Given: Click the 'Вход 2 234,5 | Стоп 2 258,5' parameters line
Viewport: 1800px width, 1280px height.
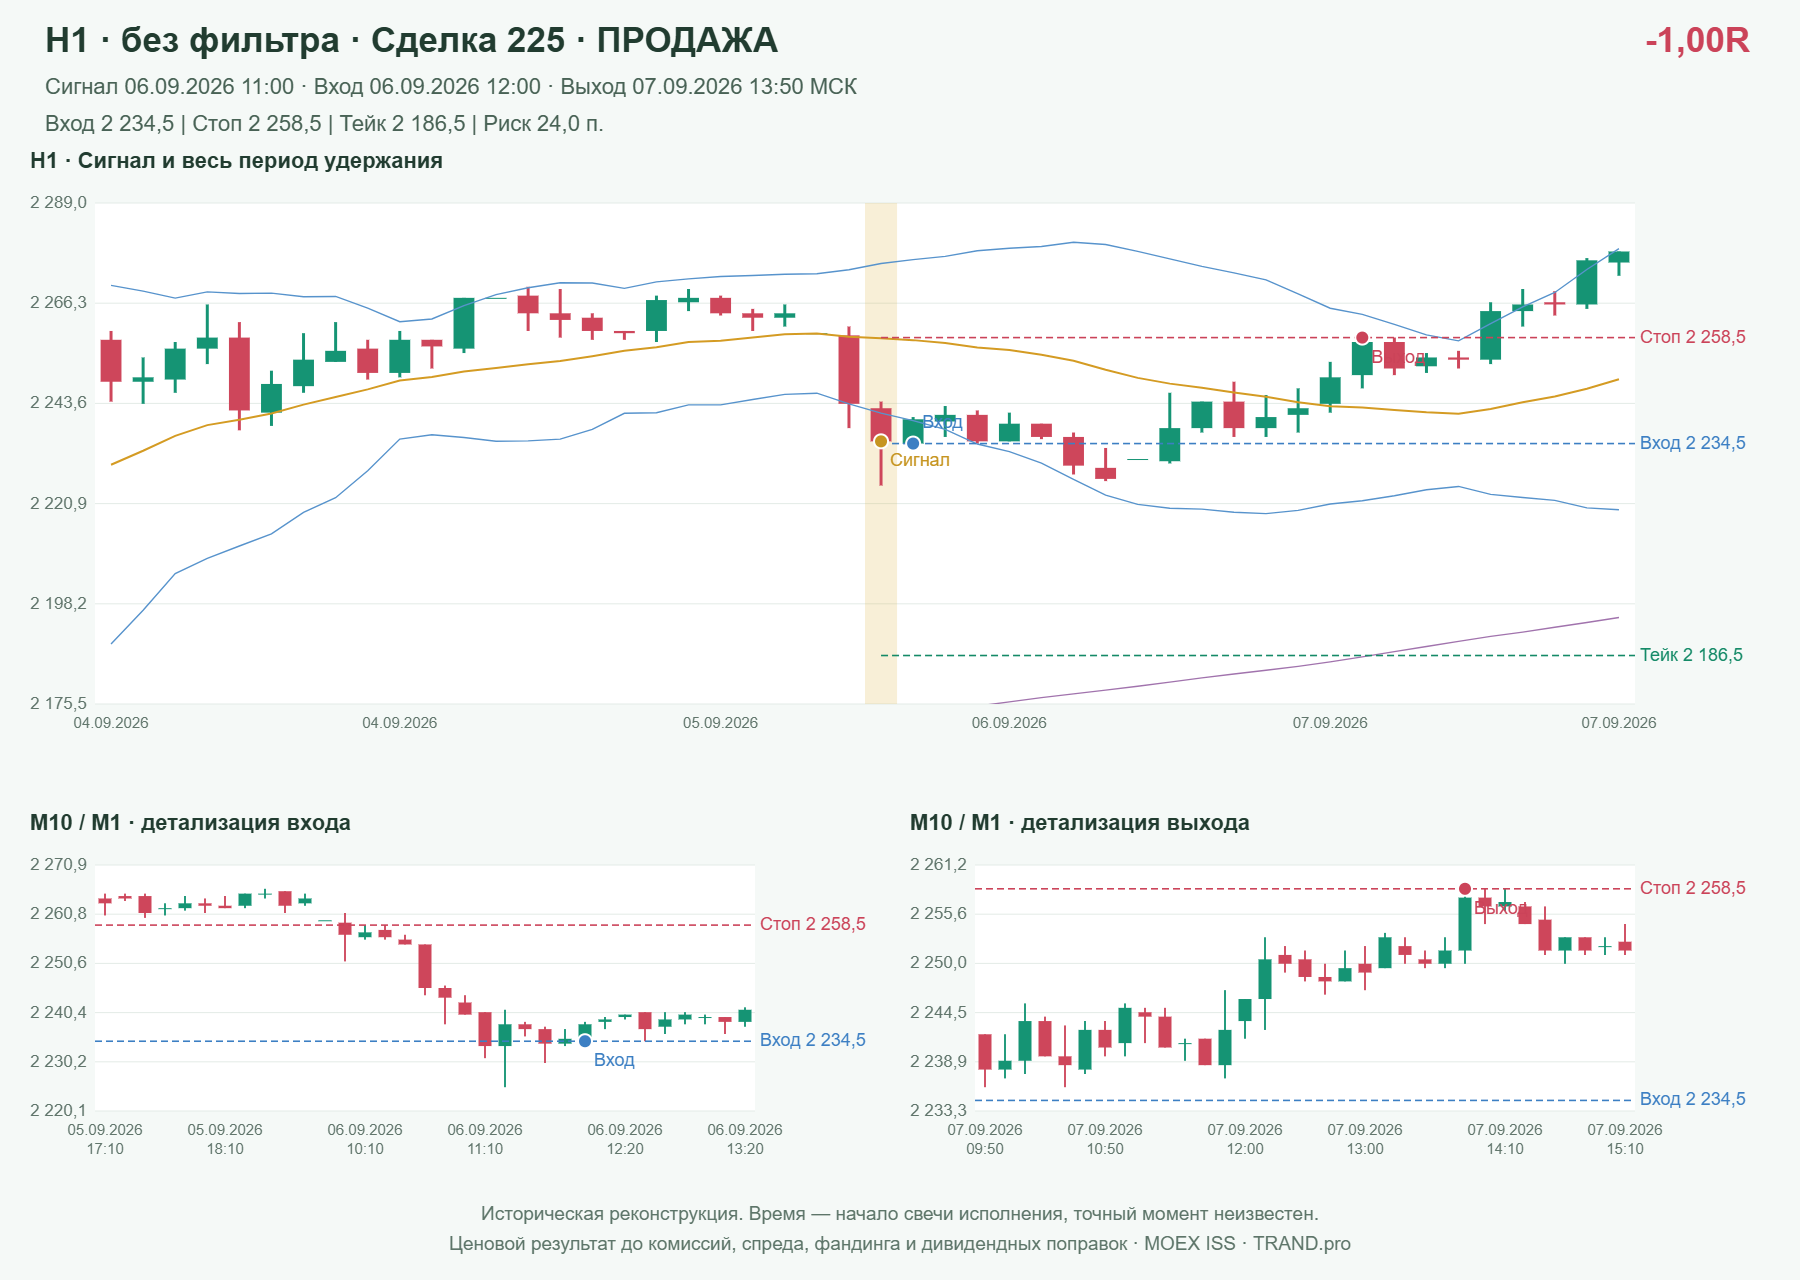Looking at the screenshot, I should [324, 124].
